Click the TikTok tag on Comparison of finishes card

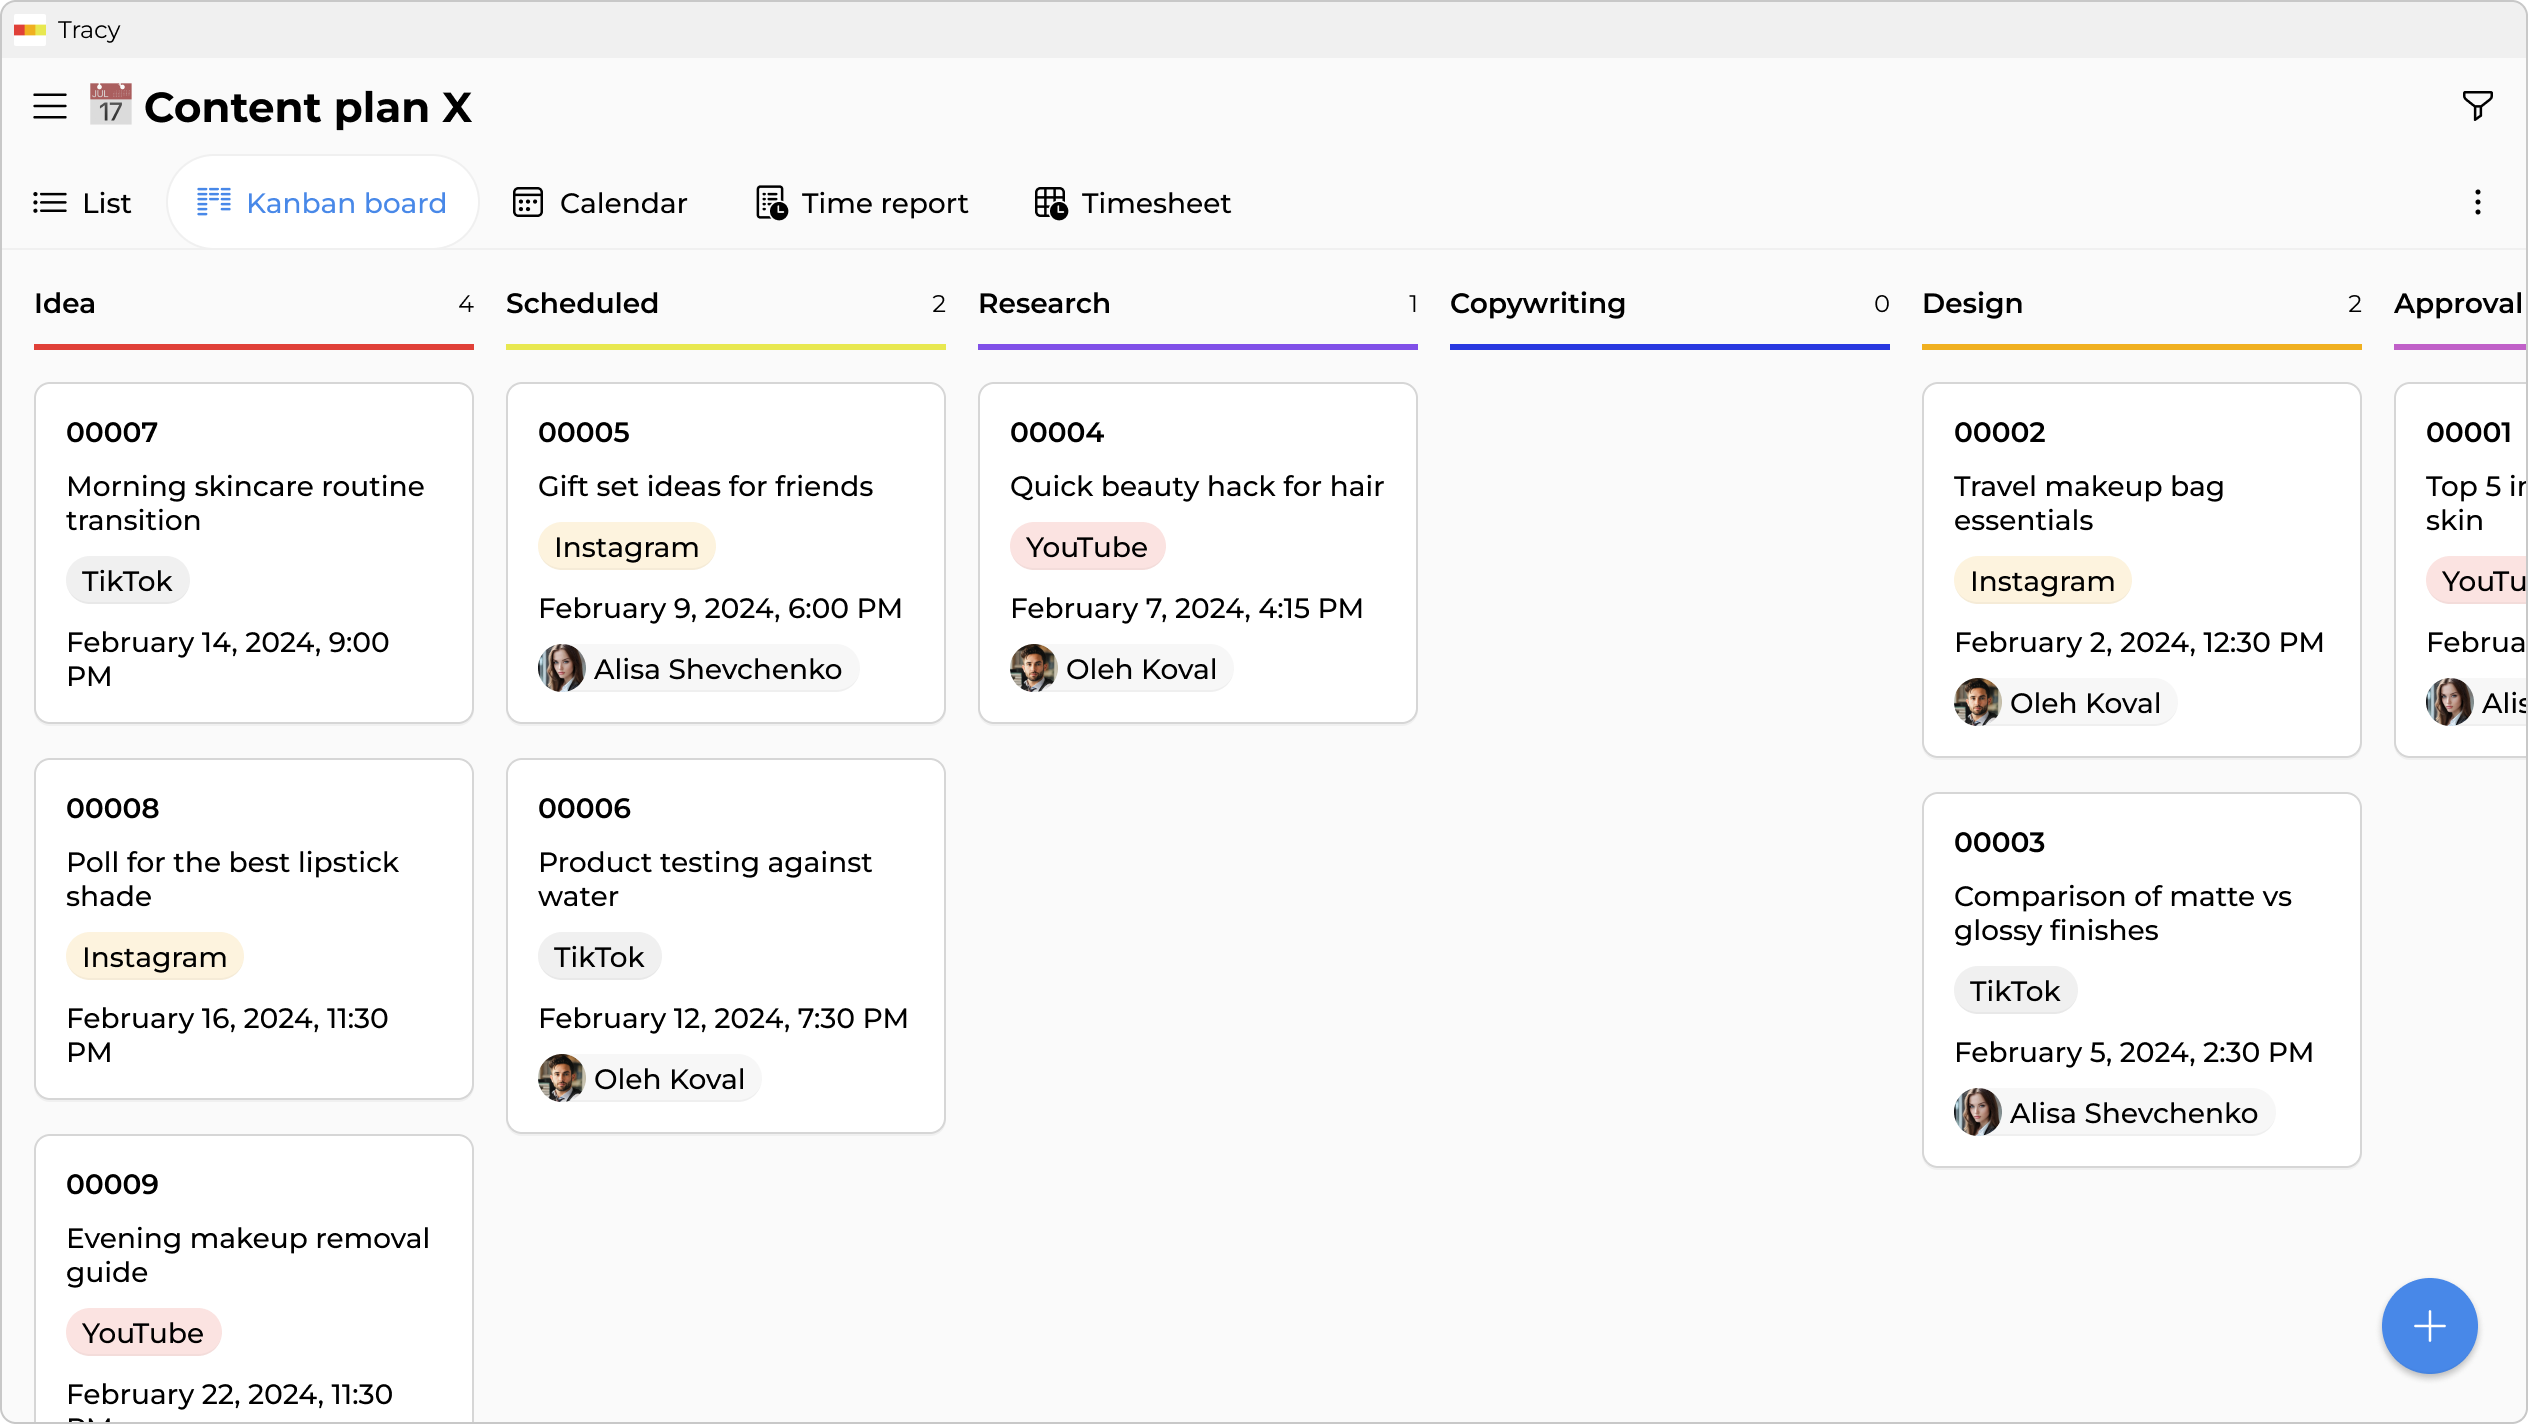click(2015, 990)
